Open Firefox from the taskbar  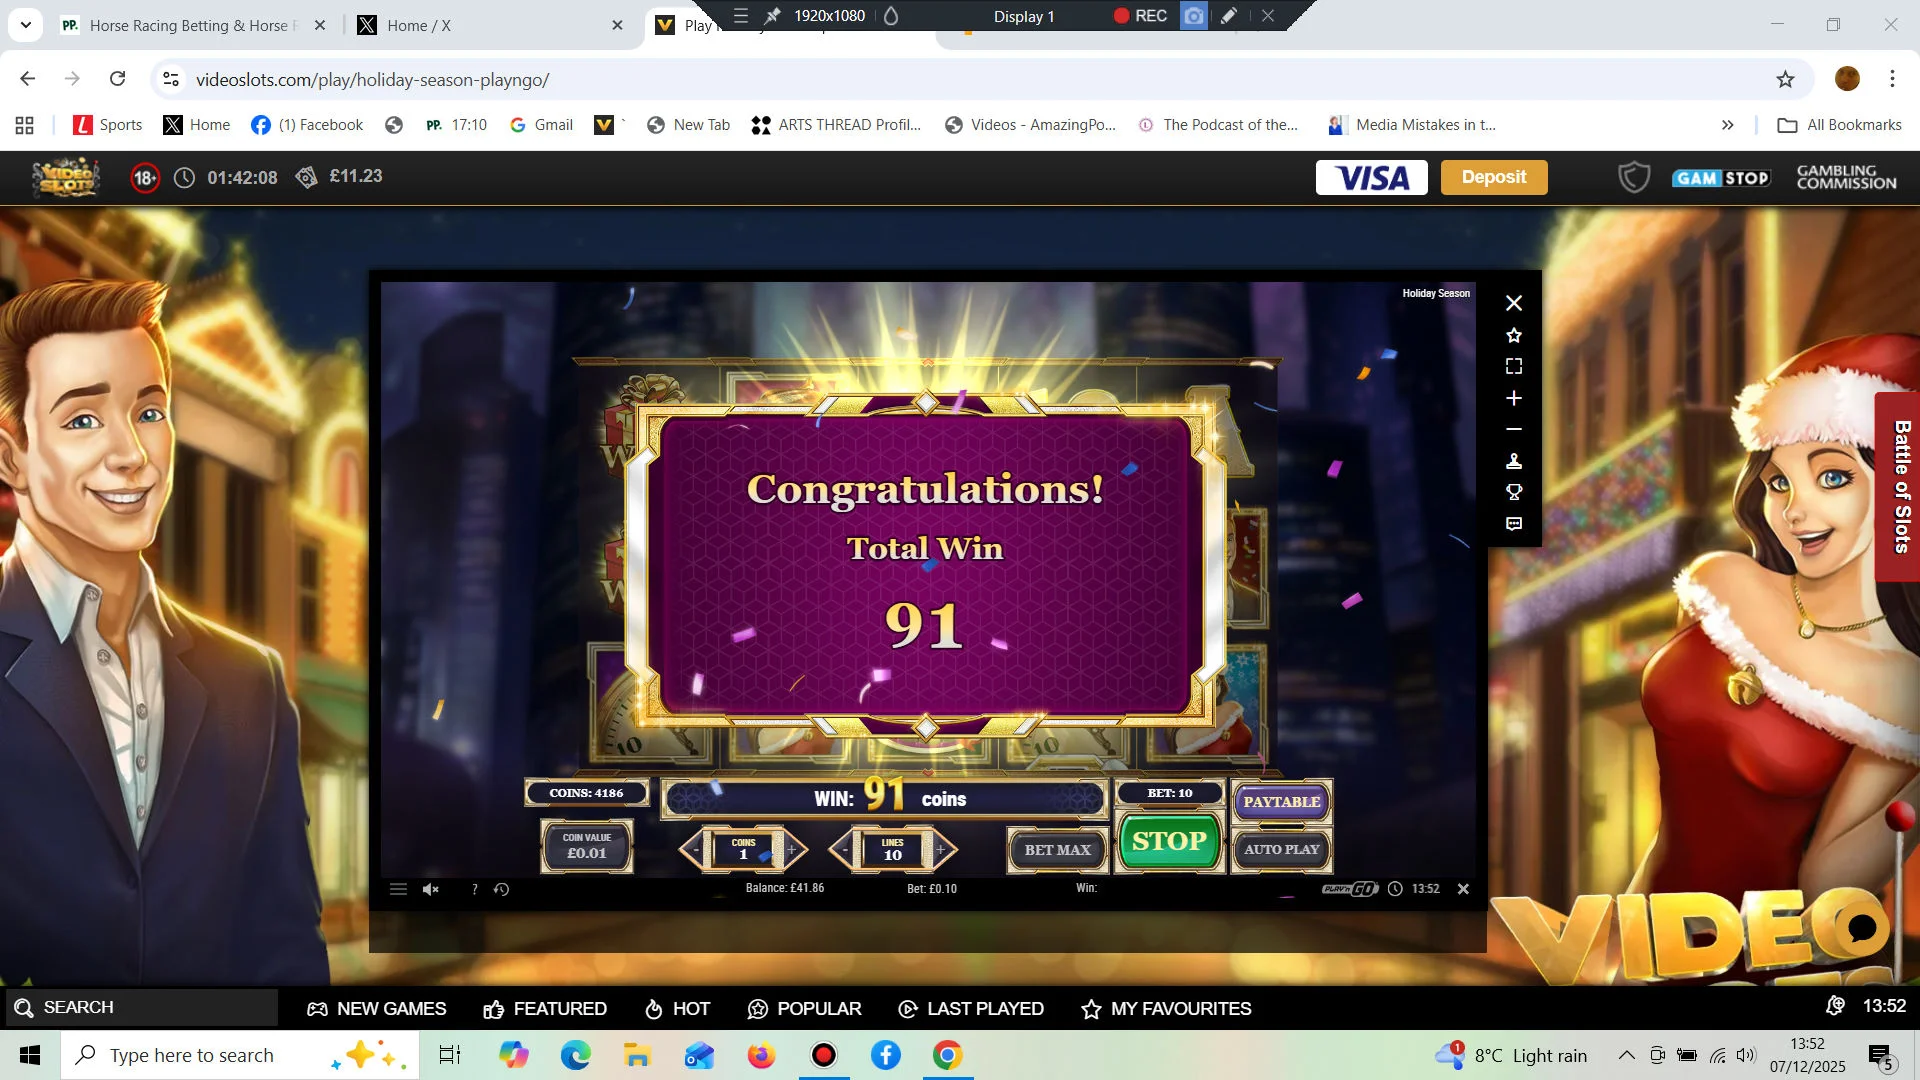point(761,1055)
